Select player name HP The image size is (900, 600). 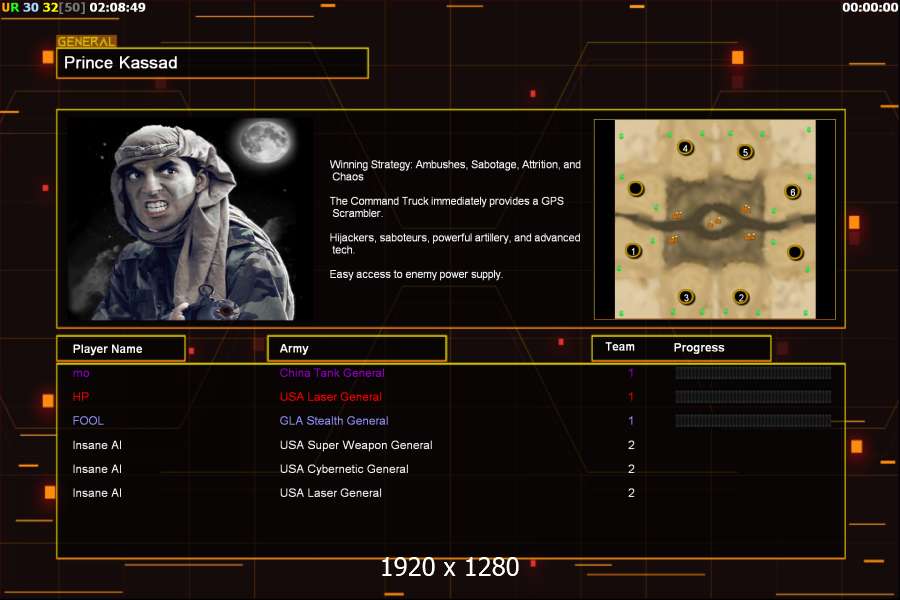[80, 397]
